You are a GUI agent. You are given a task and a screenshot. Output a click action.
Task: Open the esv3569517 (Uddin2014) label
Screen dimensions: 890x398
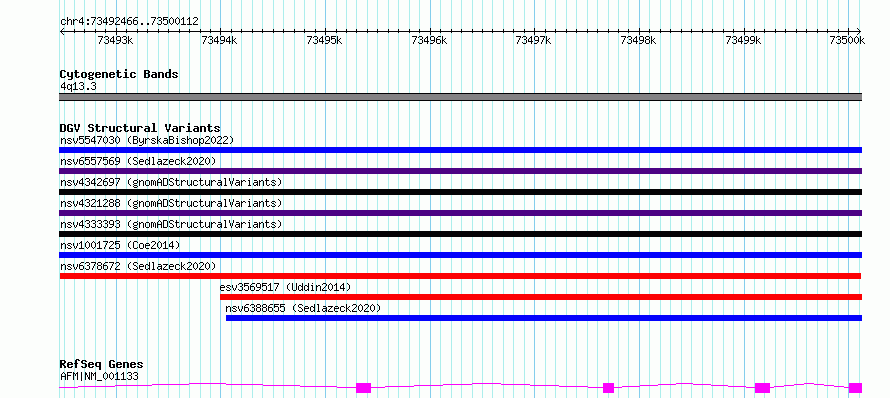(286, 287)
